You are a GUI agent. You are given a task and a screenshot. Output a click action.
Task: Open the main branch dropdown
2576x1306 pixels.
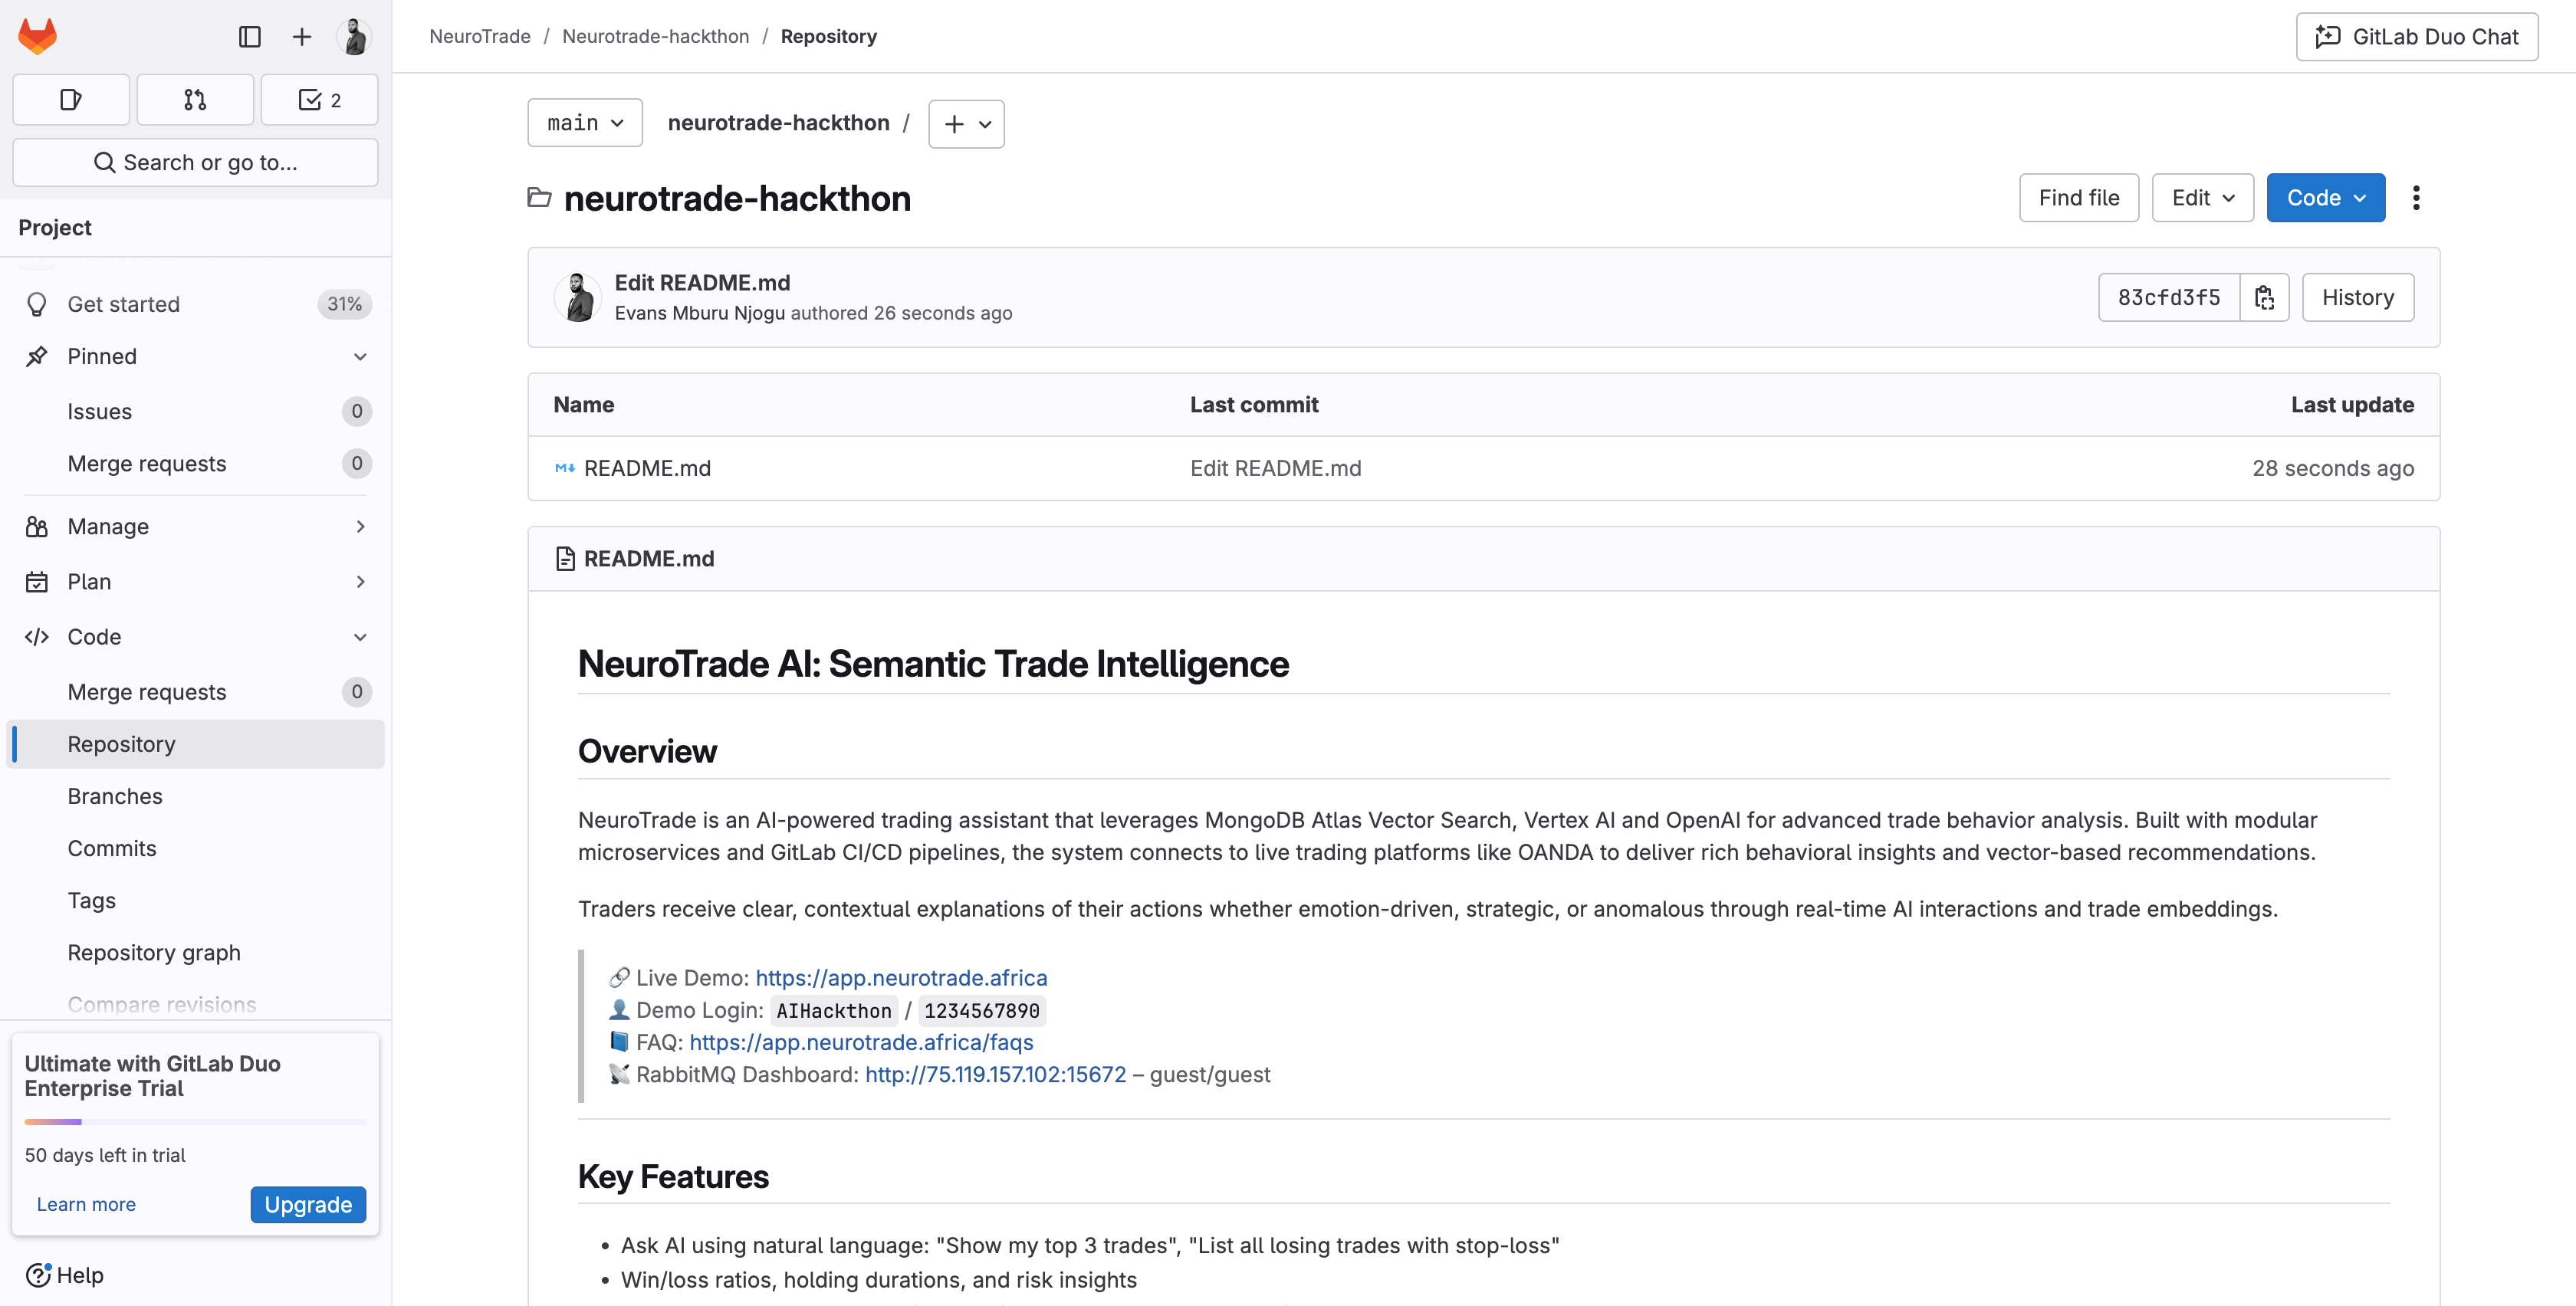click(585, 123)
